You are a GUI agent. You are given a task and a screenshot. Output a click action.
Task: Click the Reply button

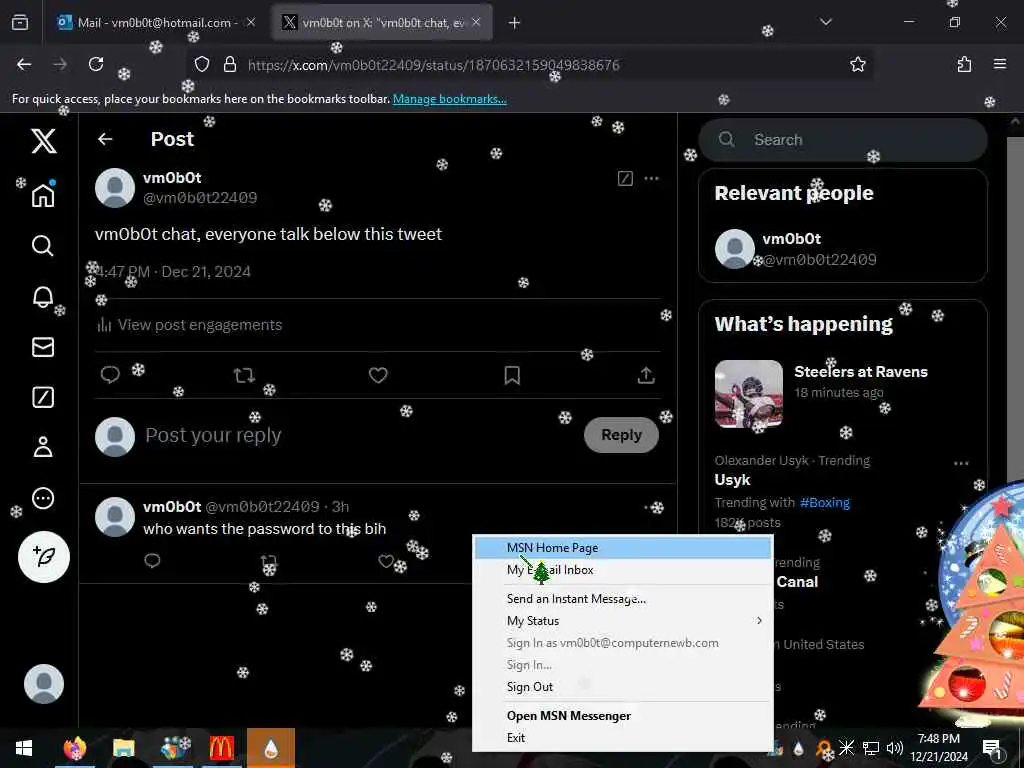point(621,435)
